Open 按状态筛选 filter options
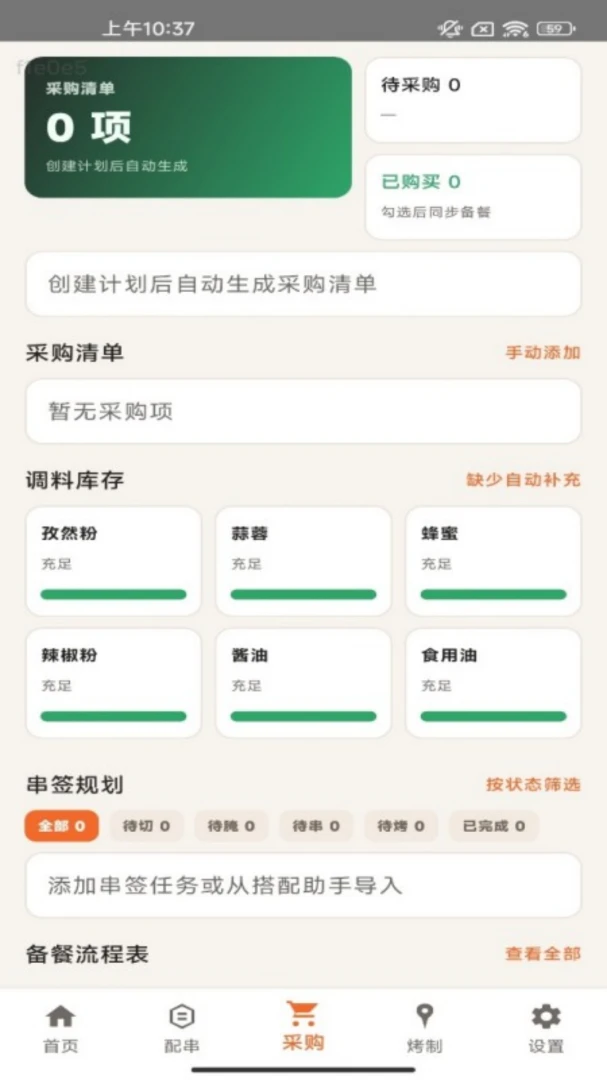This screenshot has height=1080, width=607. pos(533,785)
